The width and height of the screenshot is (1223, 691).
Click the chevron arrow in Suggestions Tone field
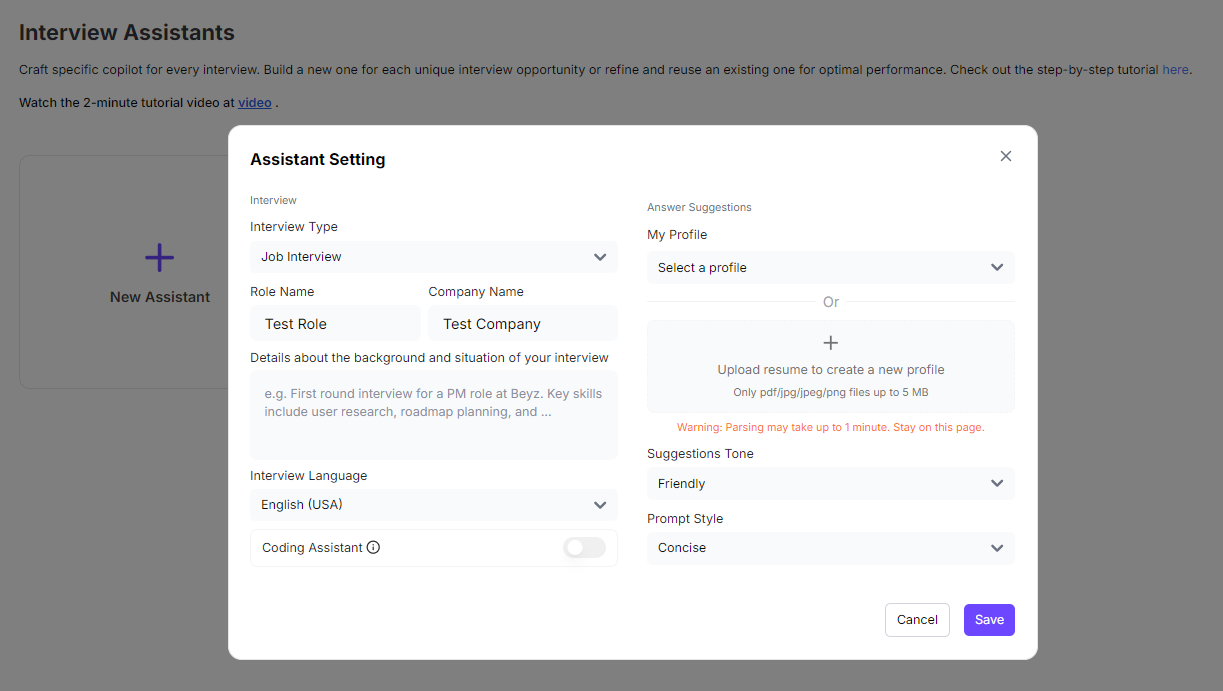tap(997, 484)
